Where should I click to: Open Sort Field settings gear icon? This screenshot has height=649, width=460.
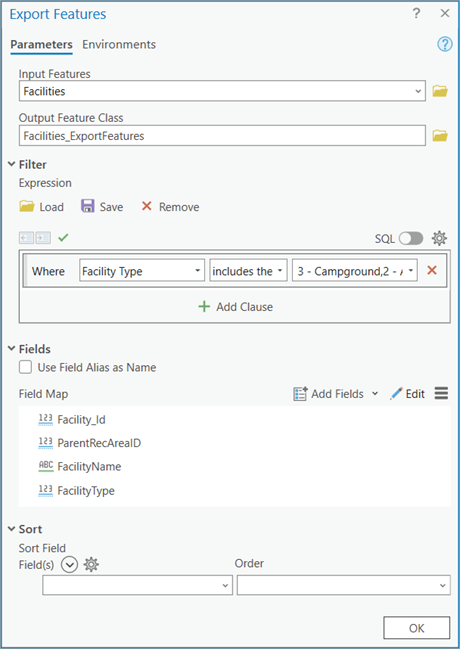pos(91,564)
